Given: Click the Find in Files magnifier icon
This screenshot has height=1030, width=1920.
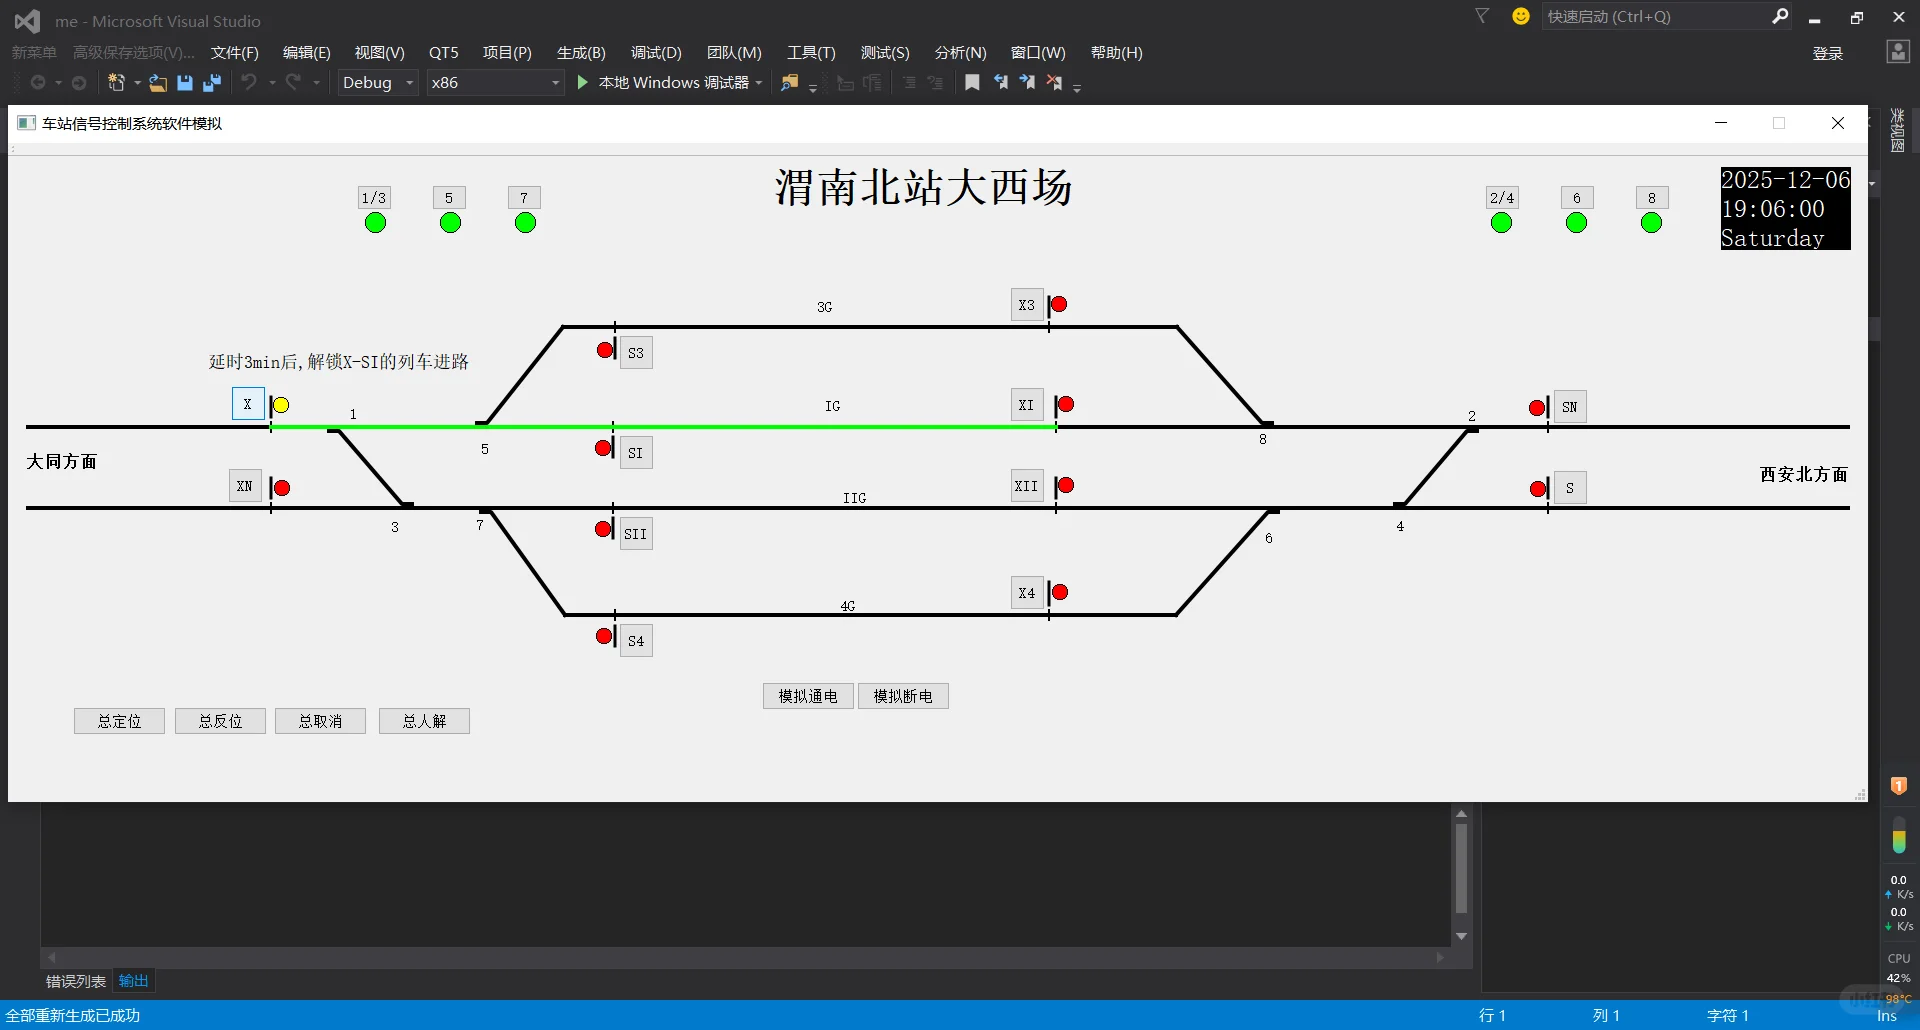Looking at the screenshot, I should point(789,83).
